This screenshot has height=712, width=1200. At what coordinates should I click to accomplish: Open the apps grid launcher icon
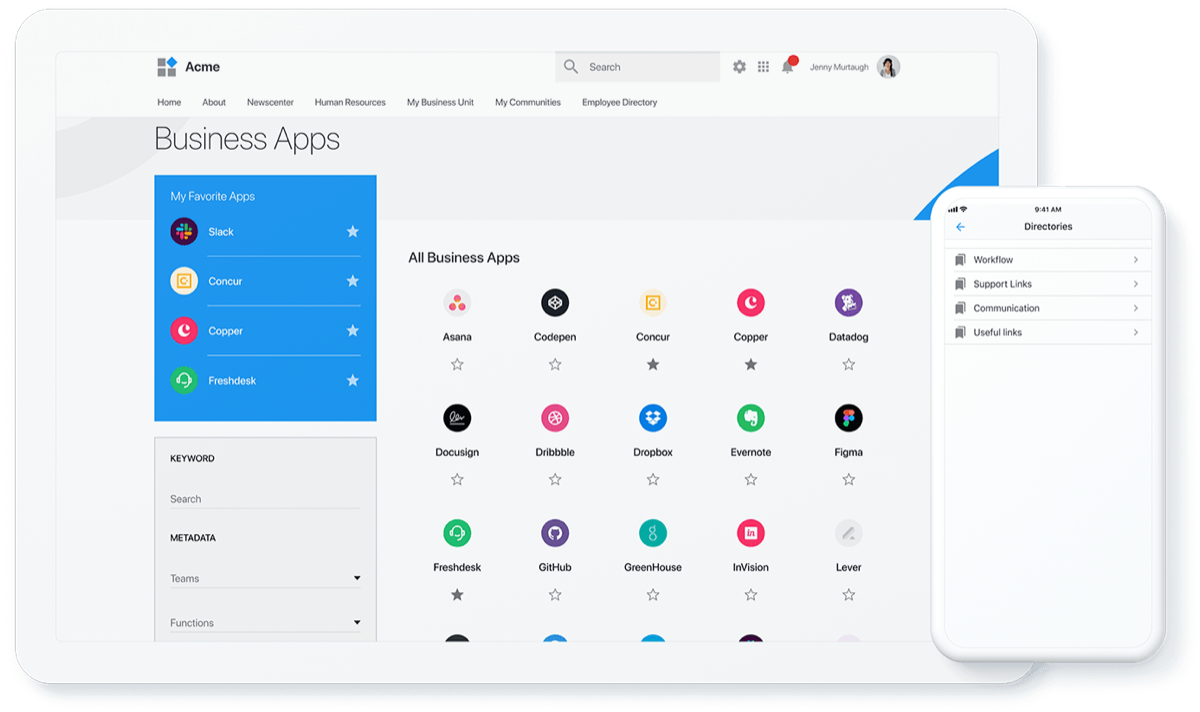[763, 67]
